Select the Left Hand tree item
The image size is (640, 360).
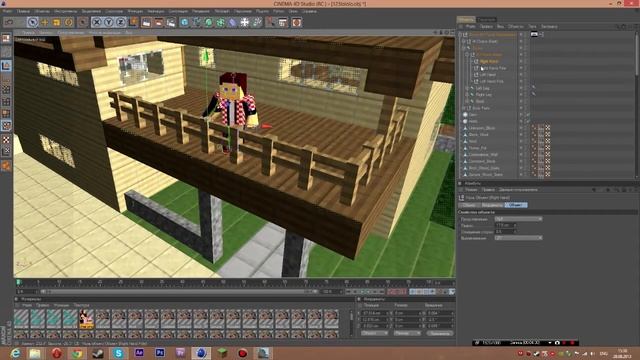[x=488, y=75]
